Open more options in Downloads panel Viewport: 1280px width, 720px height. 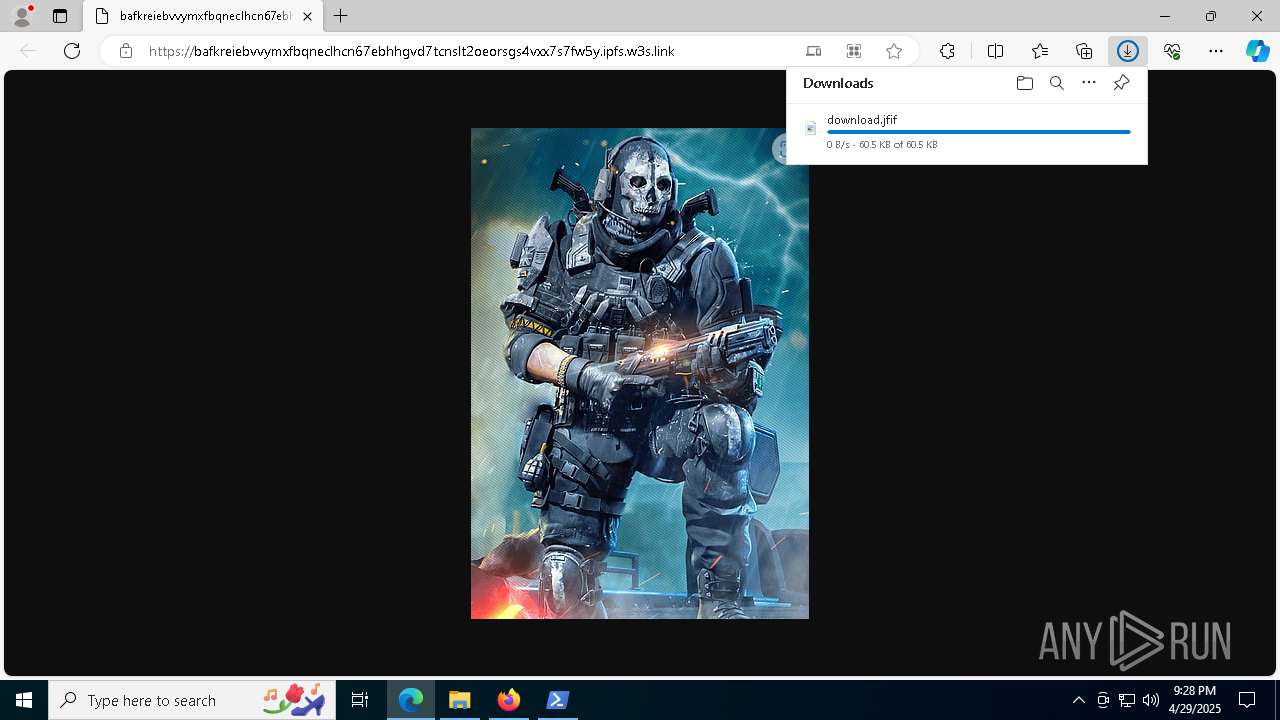[x=1089, y=83]
